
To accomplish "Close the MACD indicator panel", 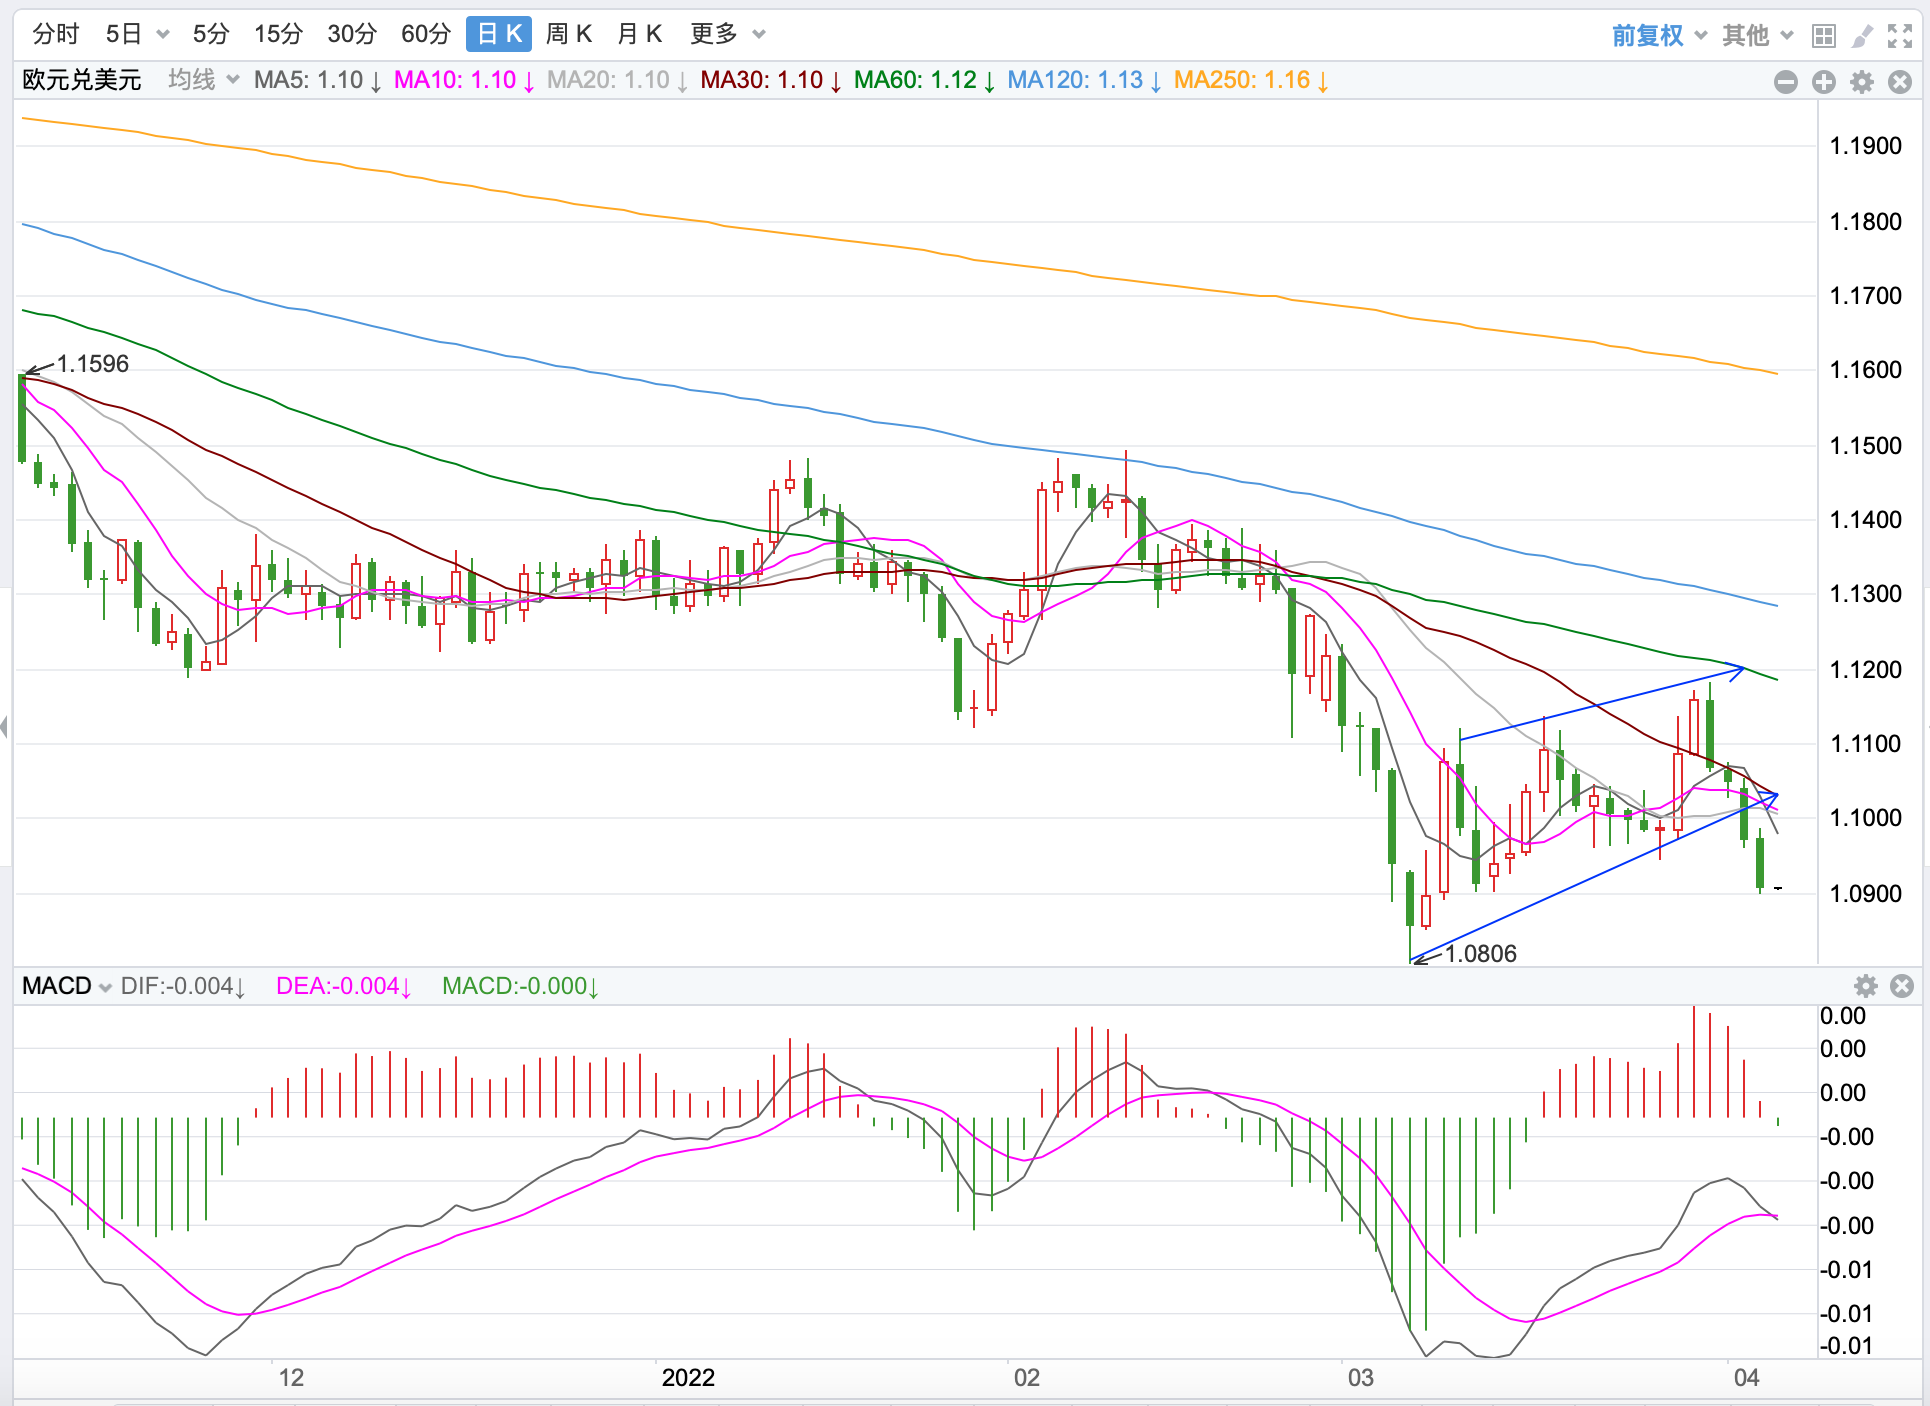I will click(1902, 986).
